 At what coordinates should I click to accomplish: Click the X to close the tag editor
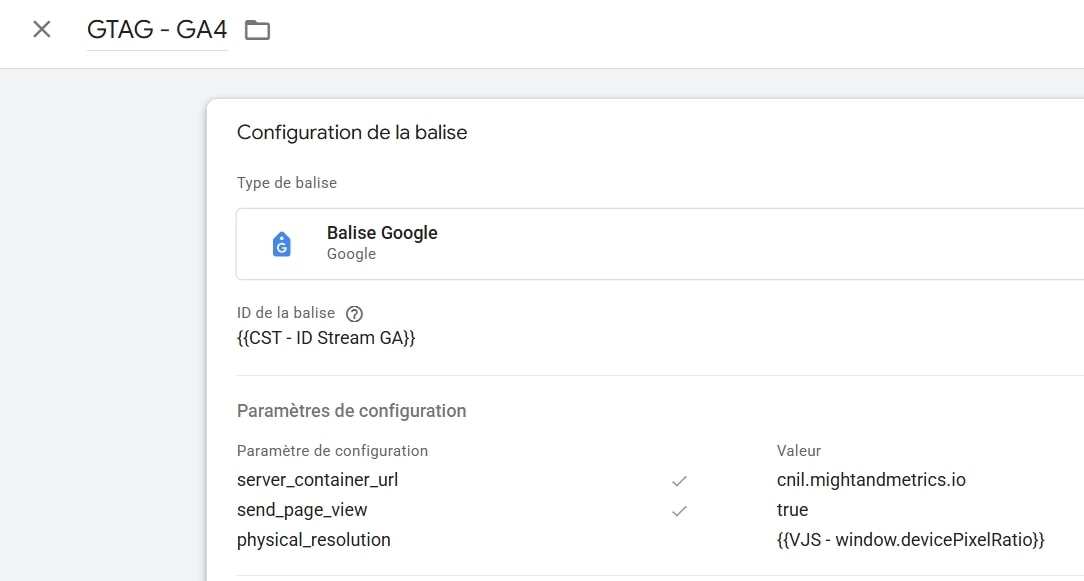coord(40,29)
